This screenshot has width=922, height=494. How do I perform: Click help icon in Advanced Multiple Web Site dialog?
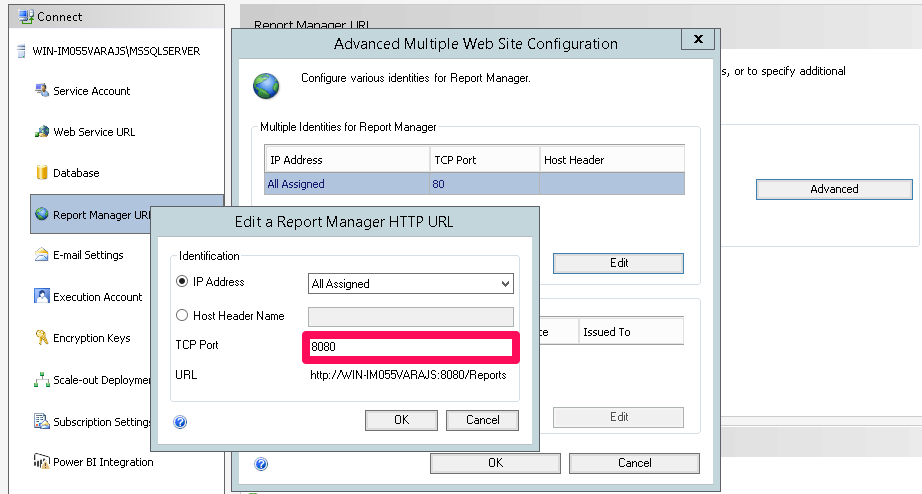pos(261,464)
